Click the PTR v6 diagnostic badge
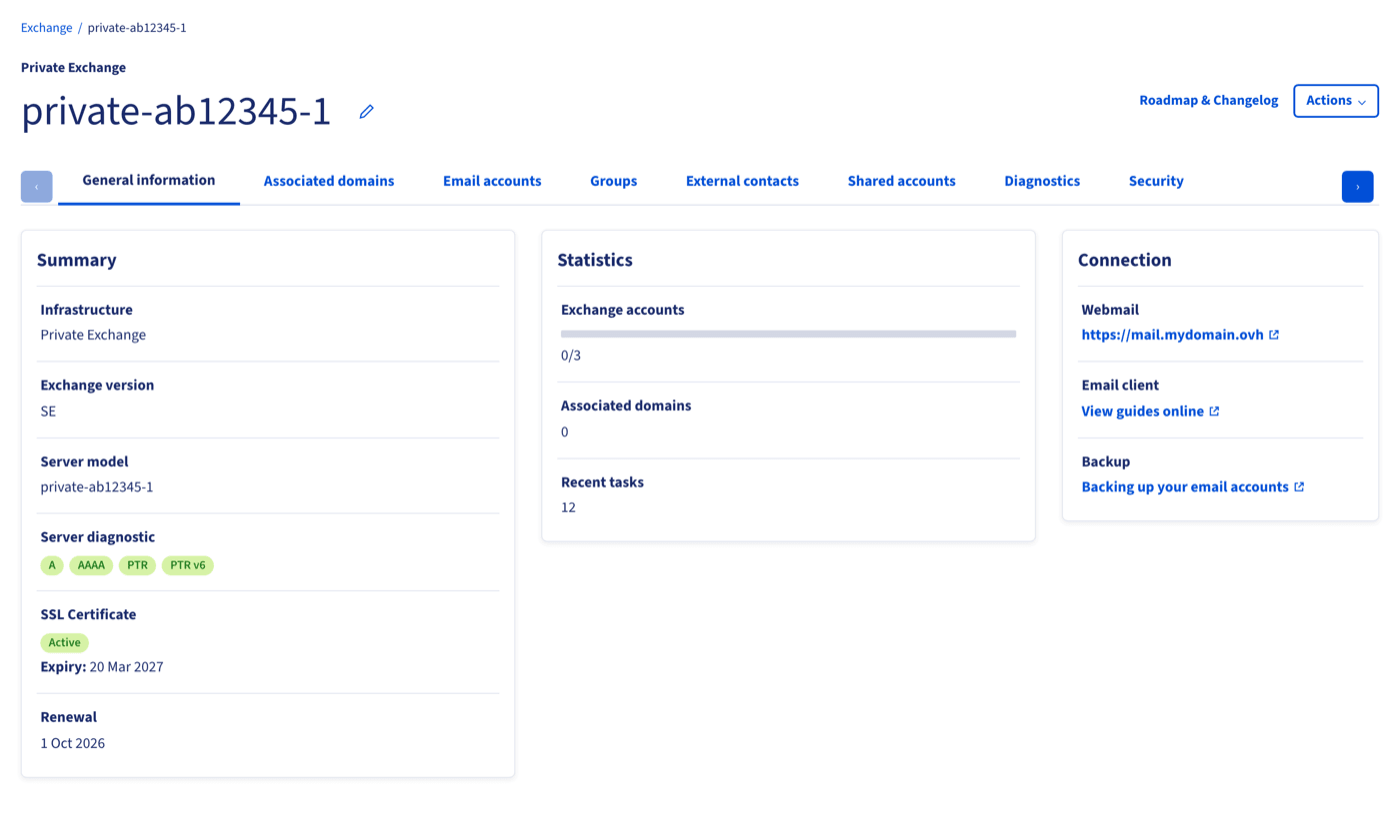 (188, 565)
